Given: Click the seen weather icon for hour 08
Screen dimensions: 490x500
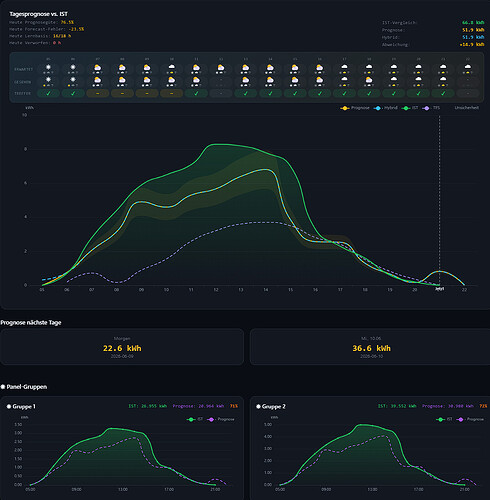Looking at the screenshot, I should pos(122,80).
